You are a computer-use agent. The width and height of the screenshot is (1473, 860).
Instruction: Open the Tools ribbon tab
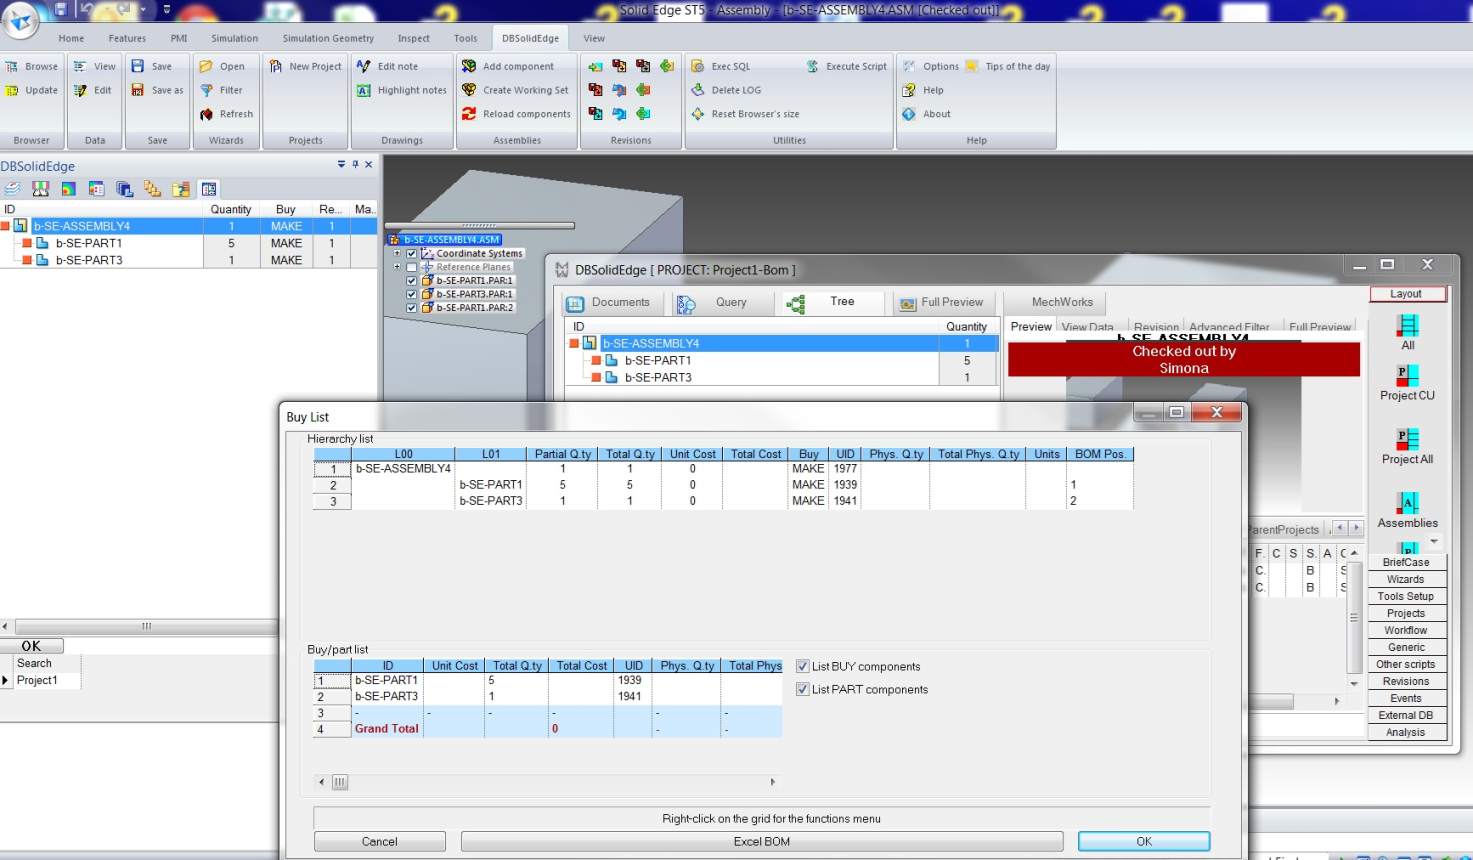[465, 38]
